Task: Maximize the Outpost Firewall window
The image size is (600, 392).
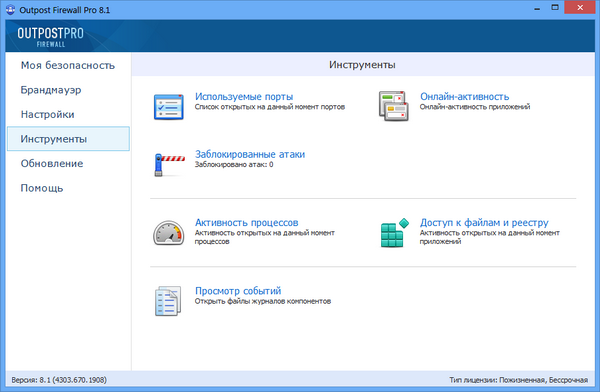Action: click(555, 7)
